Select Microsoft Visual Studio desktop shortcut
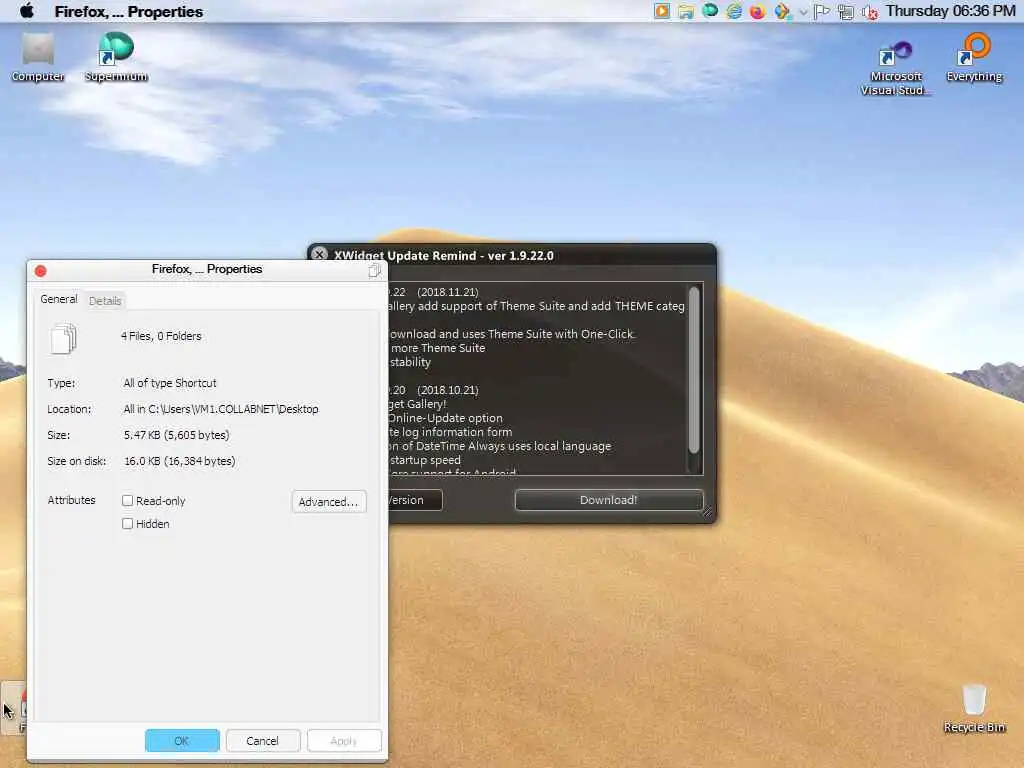1024x768 pixels. (x=895, y=68)
